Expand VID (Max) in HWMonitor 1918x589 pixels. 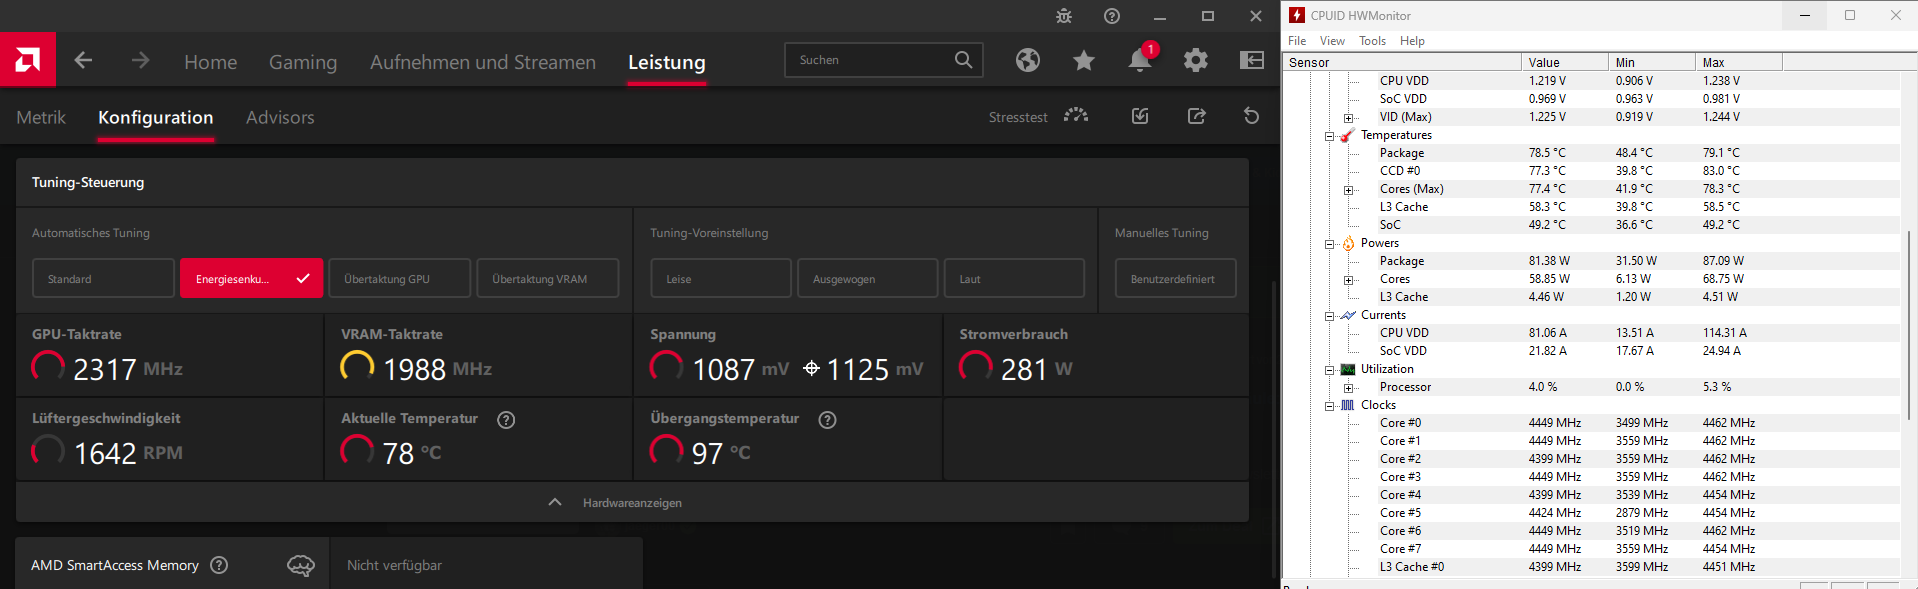pos(1348,118)
